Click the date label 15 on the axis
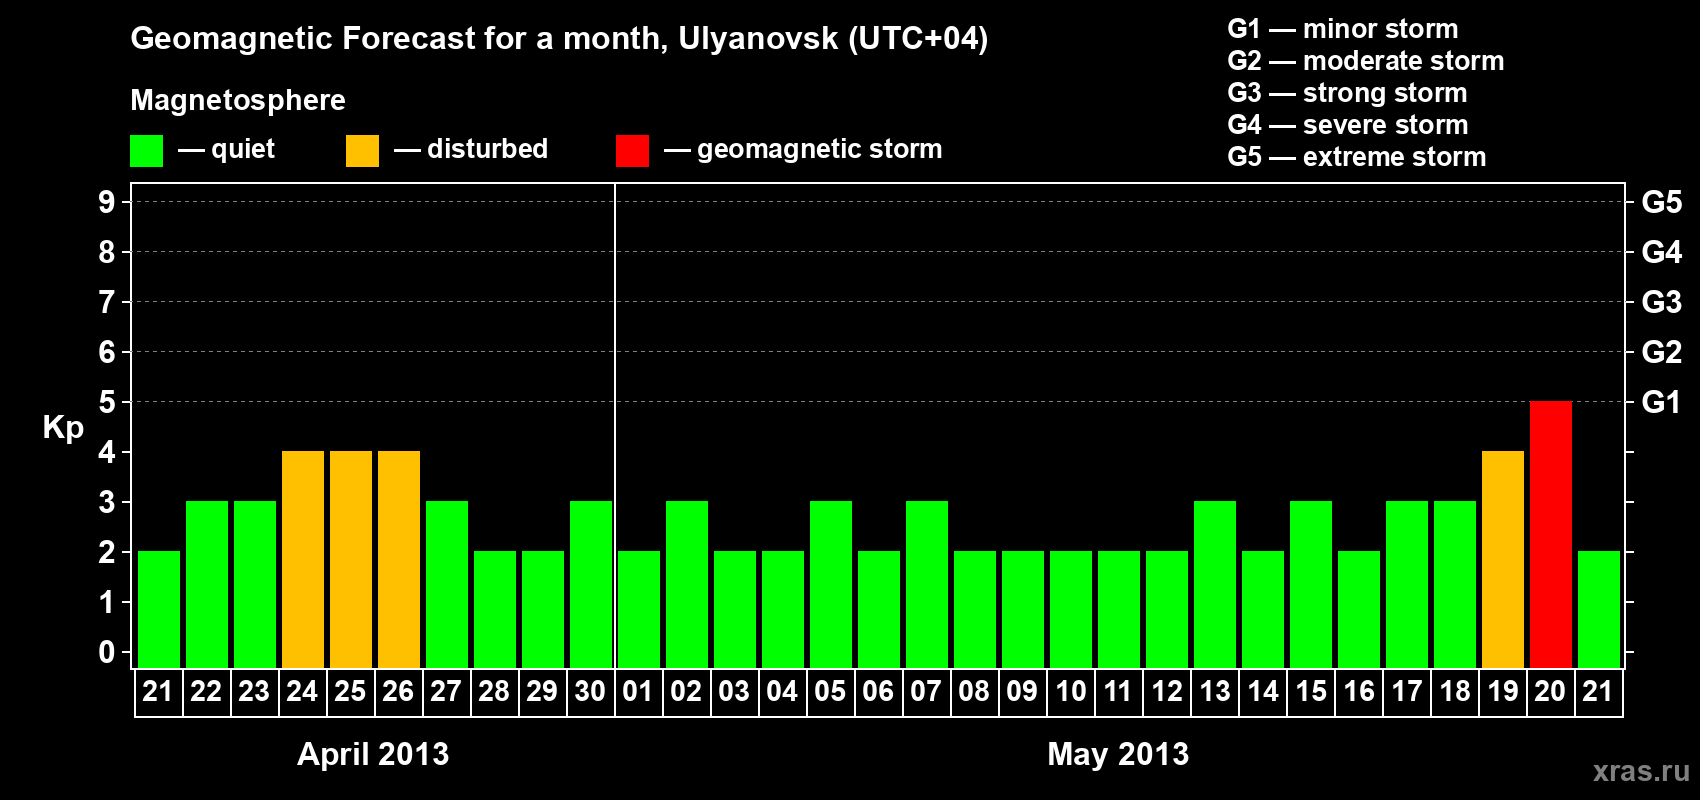Image resolution: width=1700 pixels, height=800 pixels. tap(1310, 692)
